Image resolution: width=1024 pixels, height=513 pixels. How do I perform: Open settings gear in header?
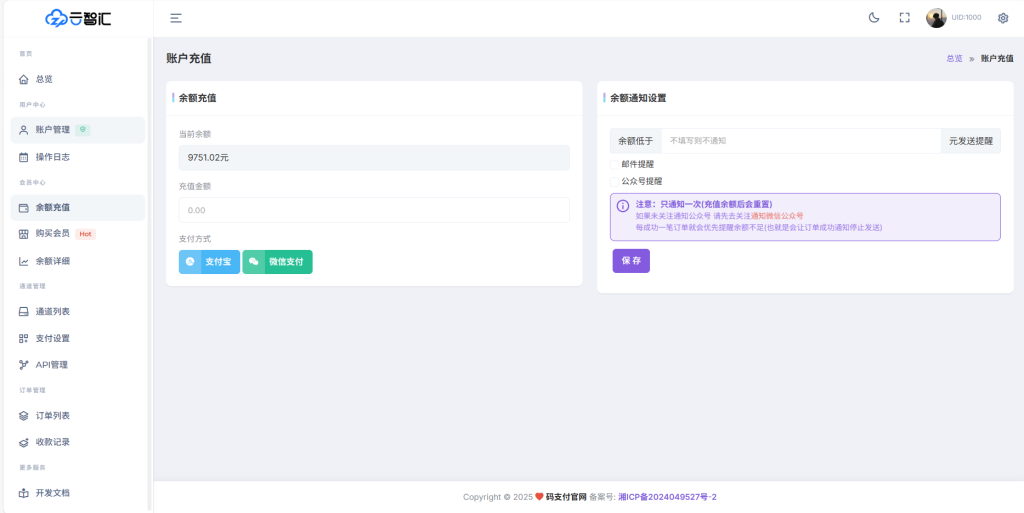click(x=1003, y=18)
